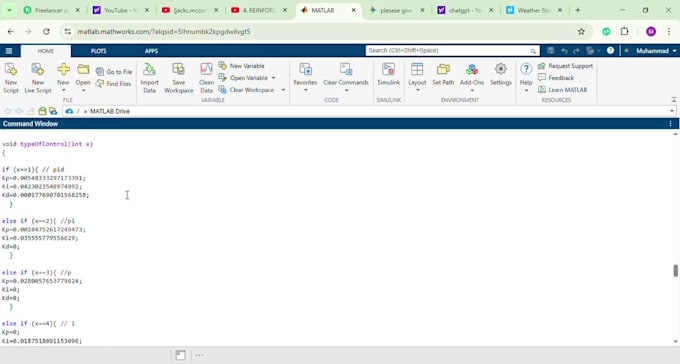Expand the Clear Workspace dropdown arrow
This screenshot has height=364, width=680.
pyautogui.click(x=283, y=90)
